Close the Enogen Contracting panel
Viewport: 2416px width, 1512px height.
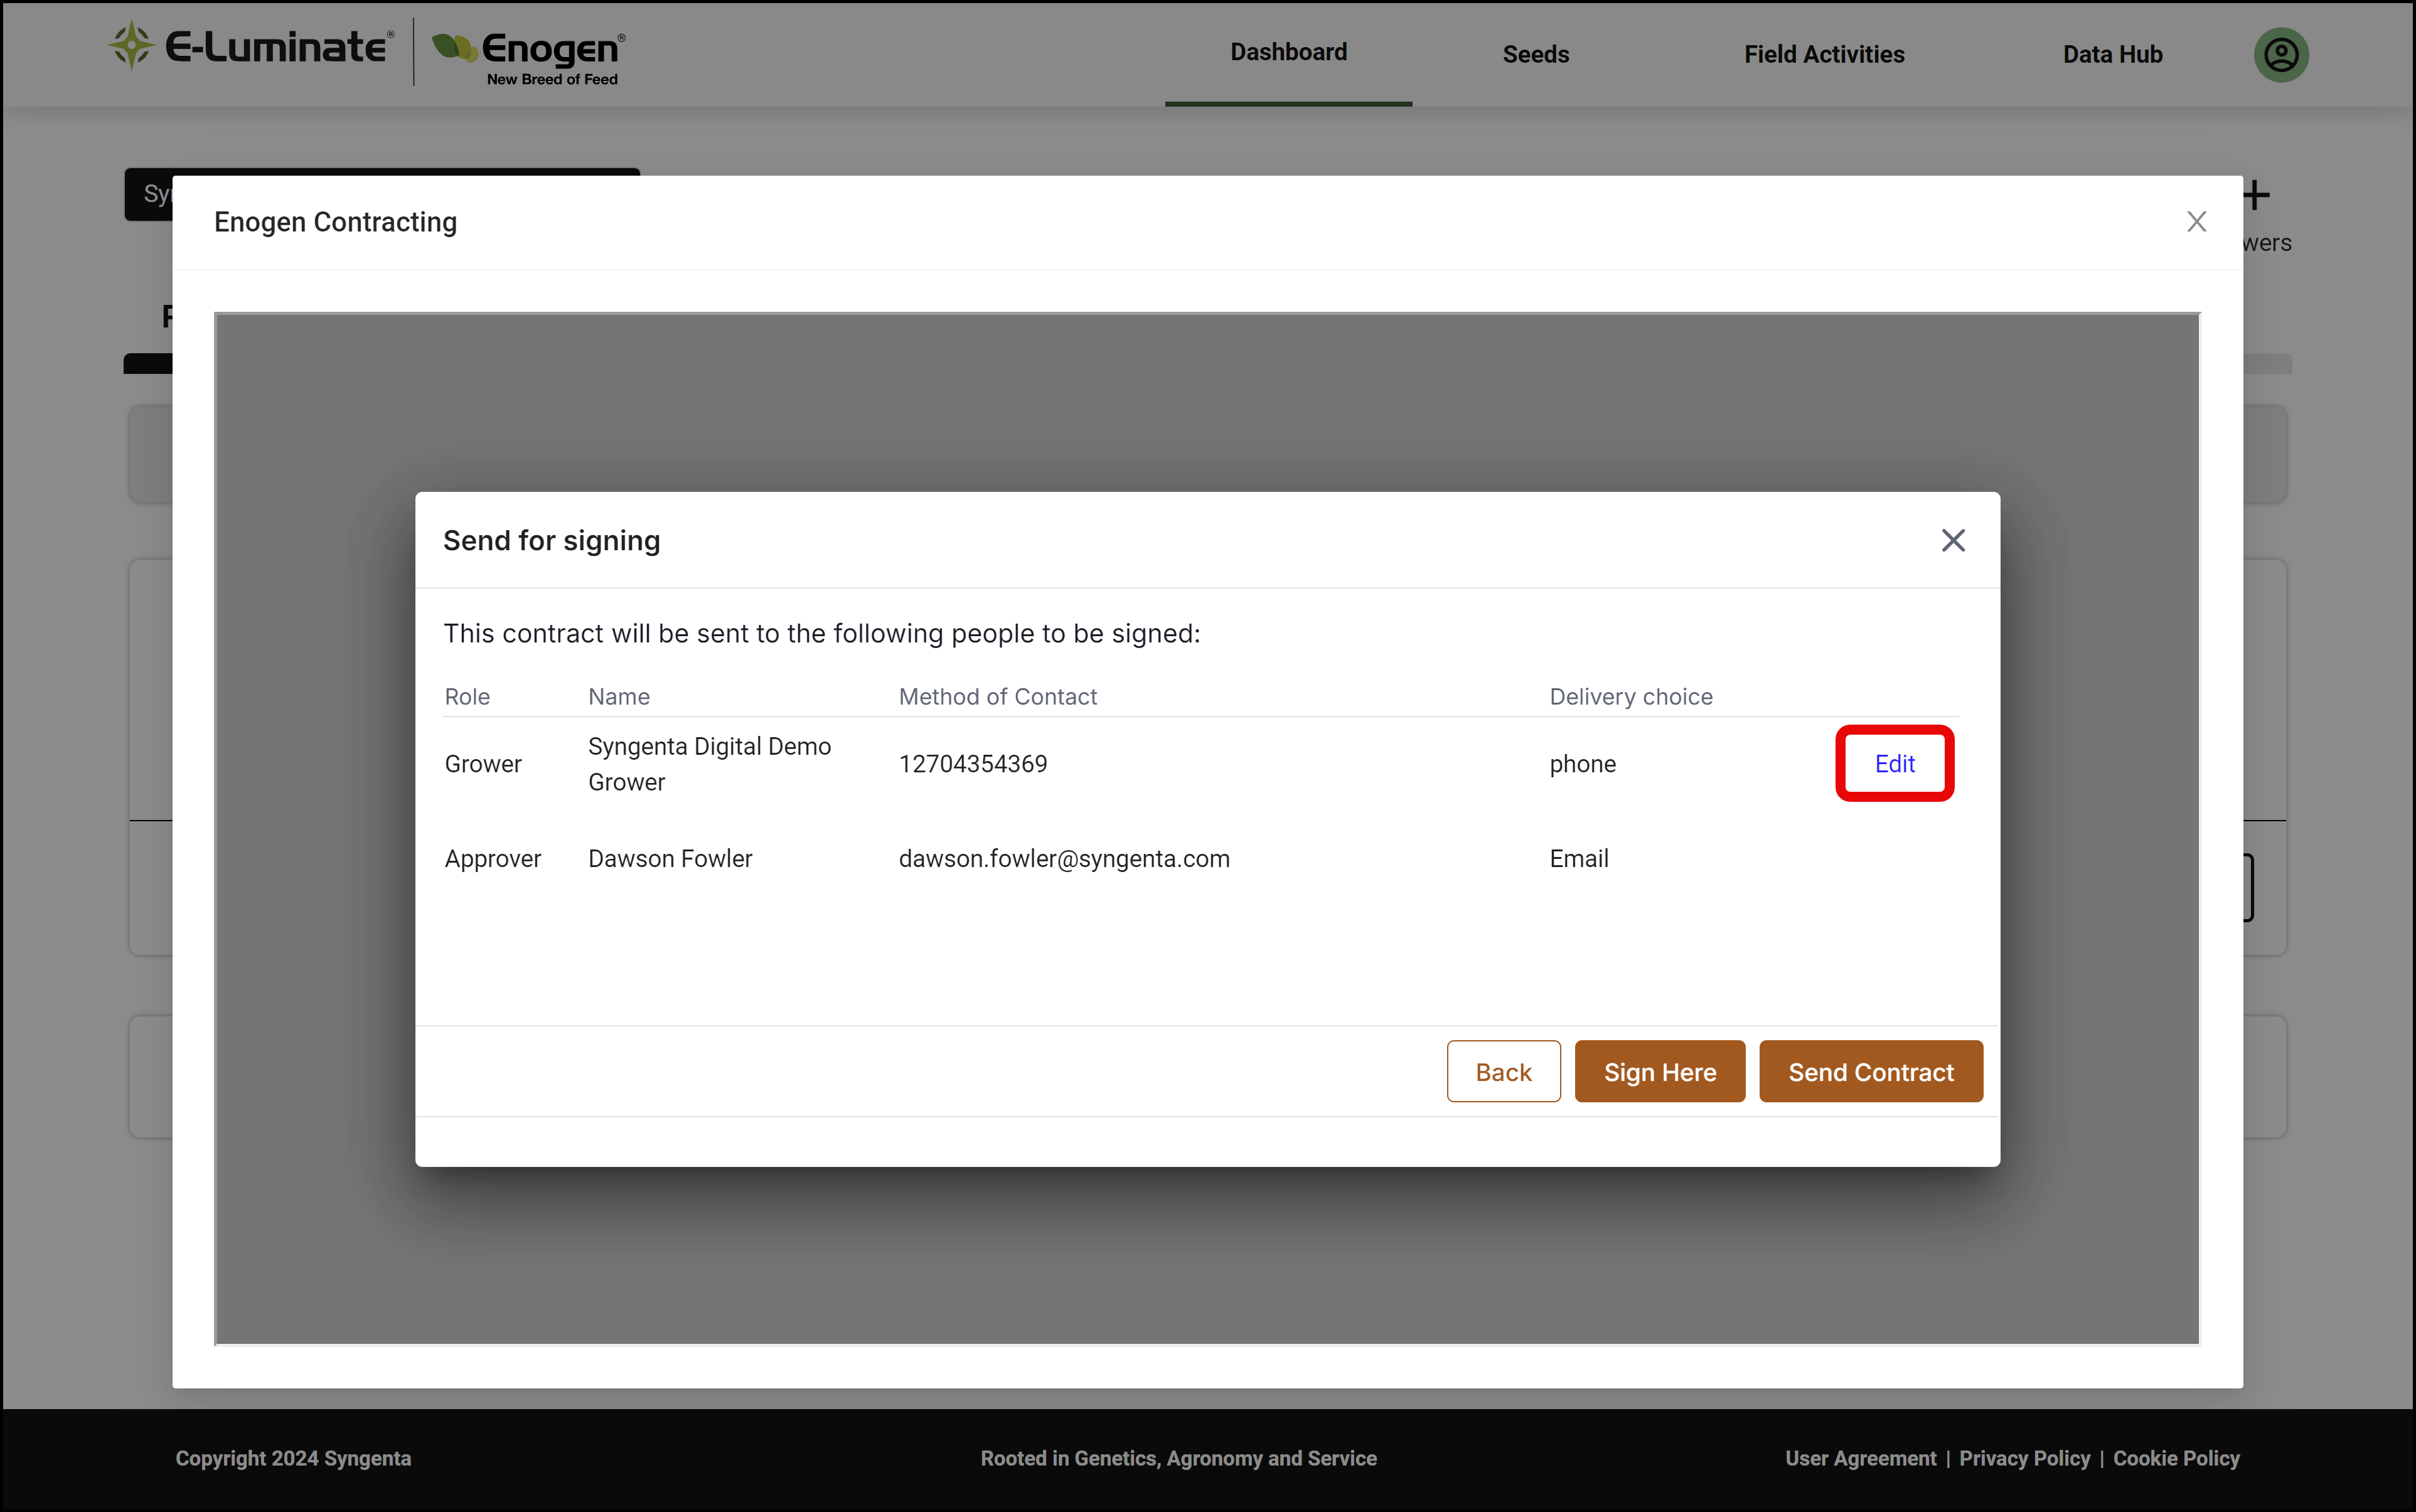[2196, 221]
